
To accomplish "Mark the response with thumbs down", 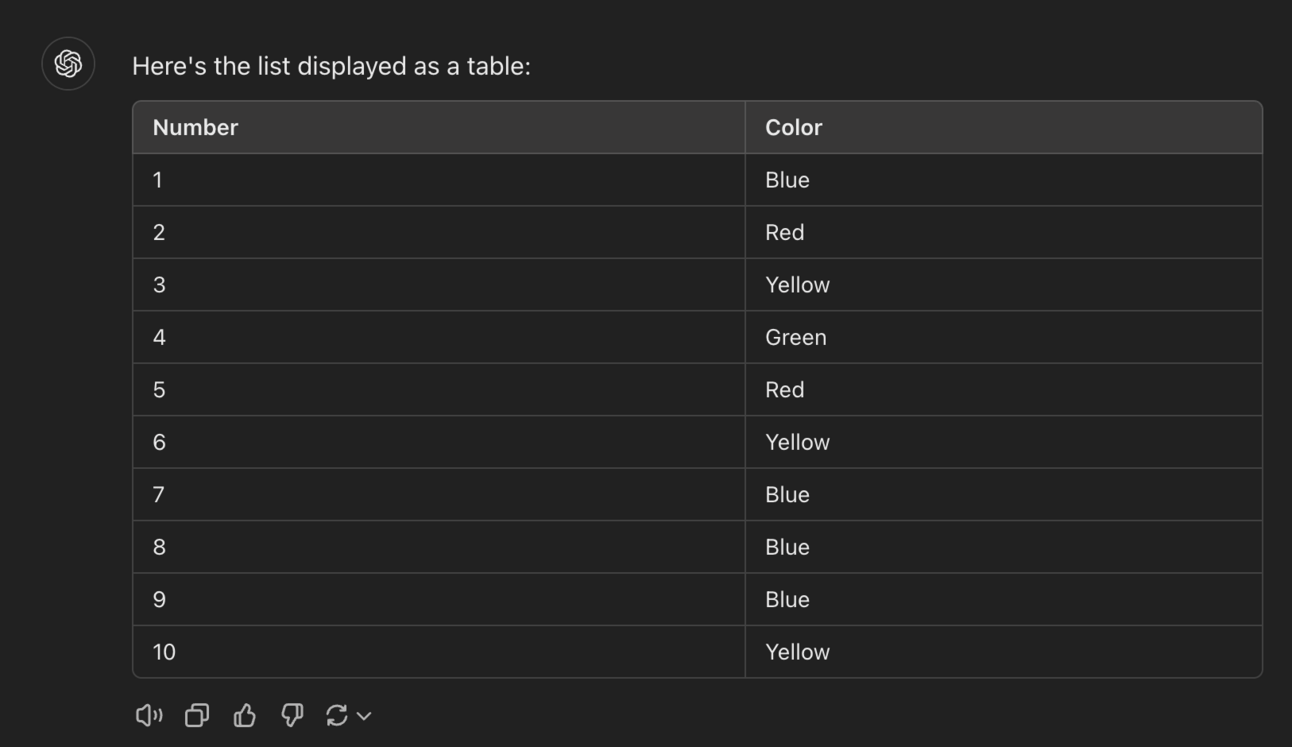I will (x=292, y=715).
